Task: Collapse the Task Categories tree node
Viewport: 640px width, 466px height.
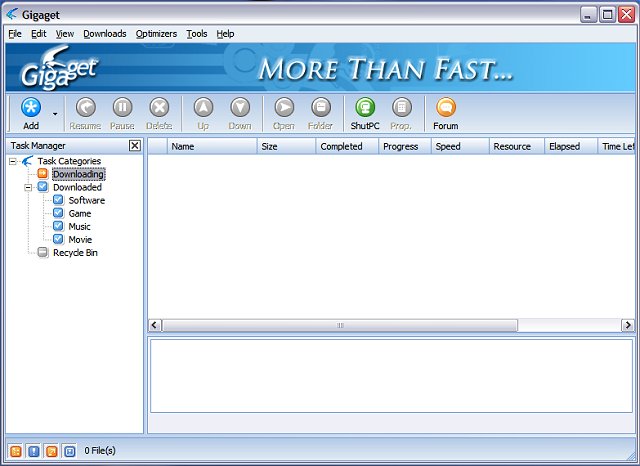Action: (13, 162)
